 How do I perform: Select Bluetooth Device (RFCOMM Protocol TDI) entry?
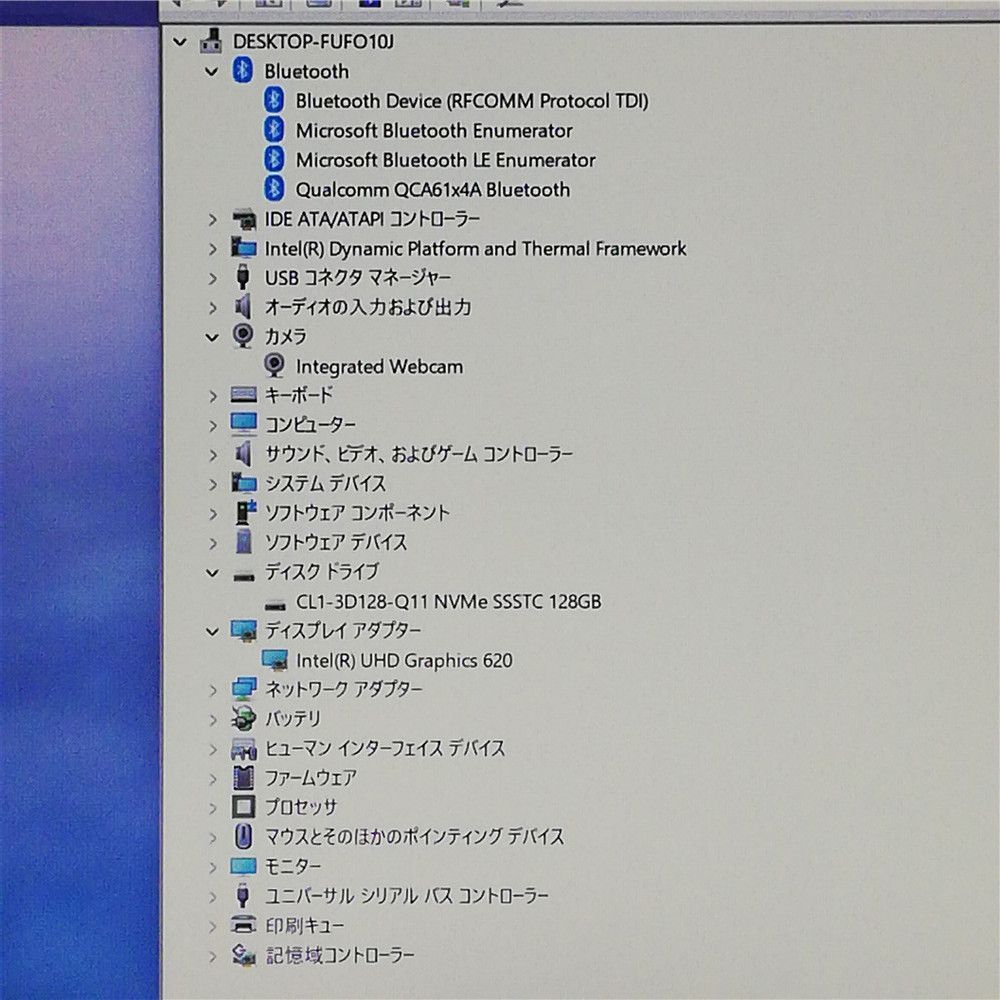pyautogui.click(x=472, y=101)
